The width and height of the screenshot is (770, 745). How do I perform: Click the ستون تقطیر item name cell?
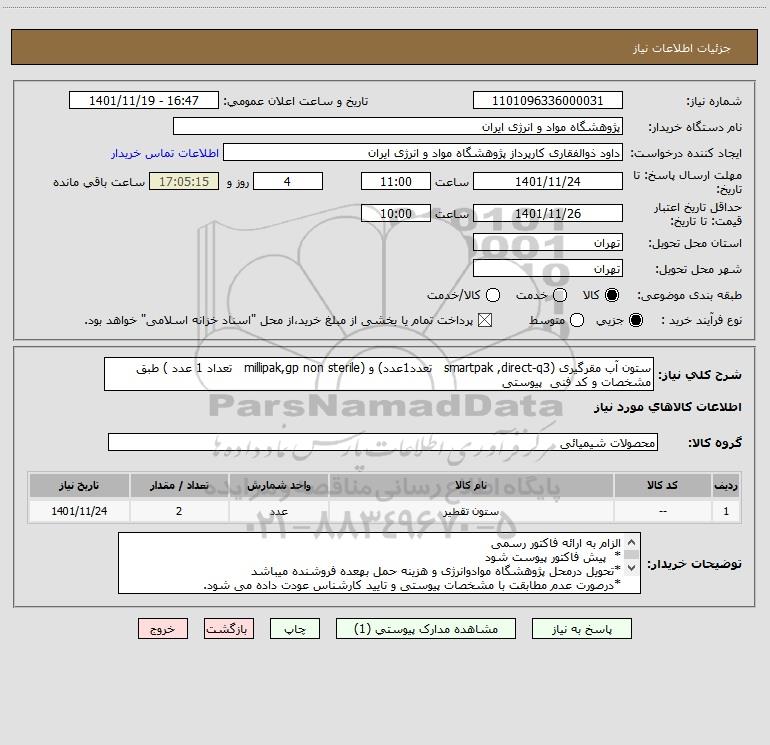point(471,511)
